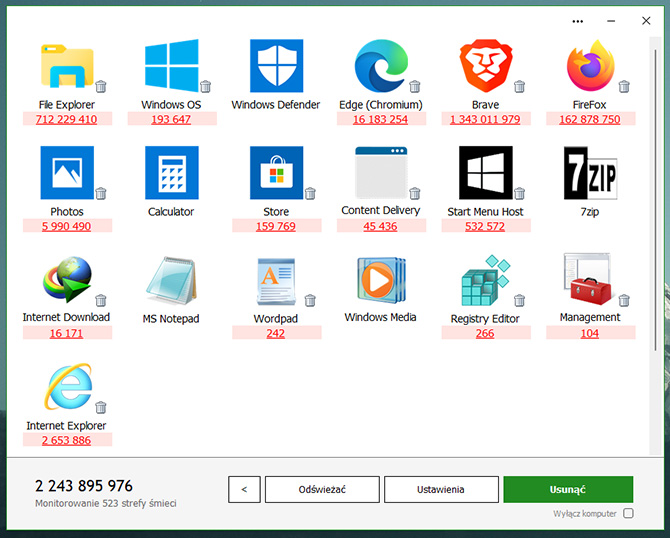670x538 pixels.
Task: Open Registry Editor size link 266
Action: [485, 333]
